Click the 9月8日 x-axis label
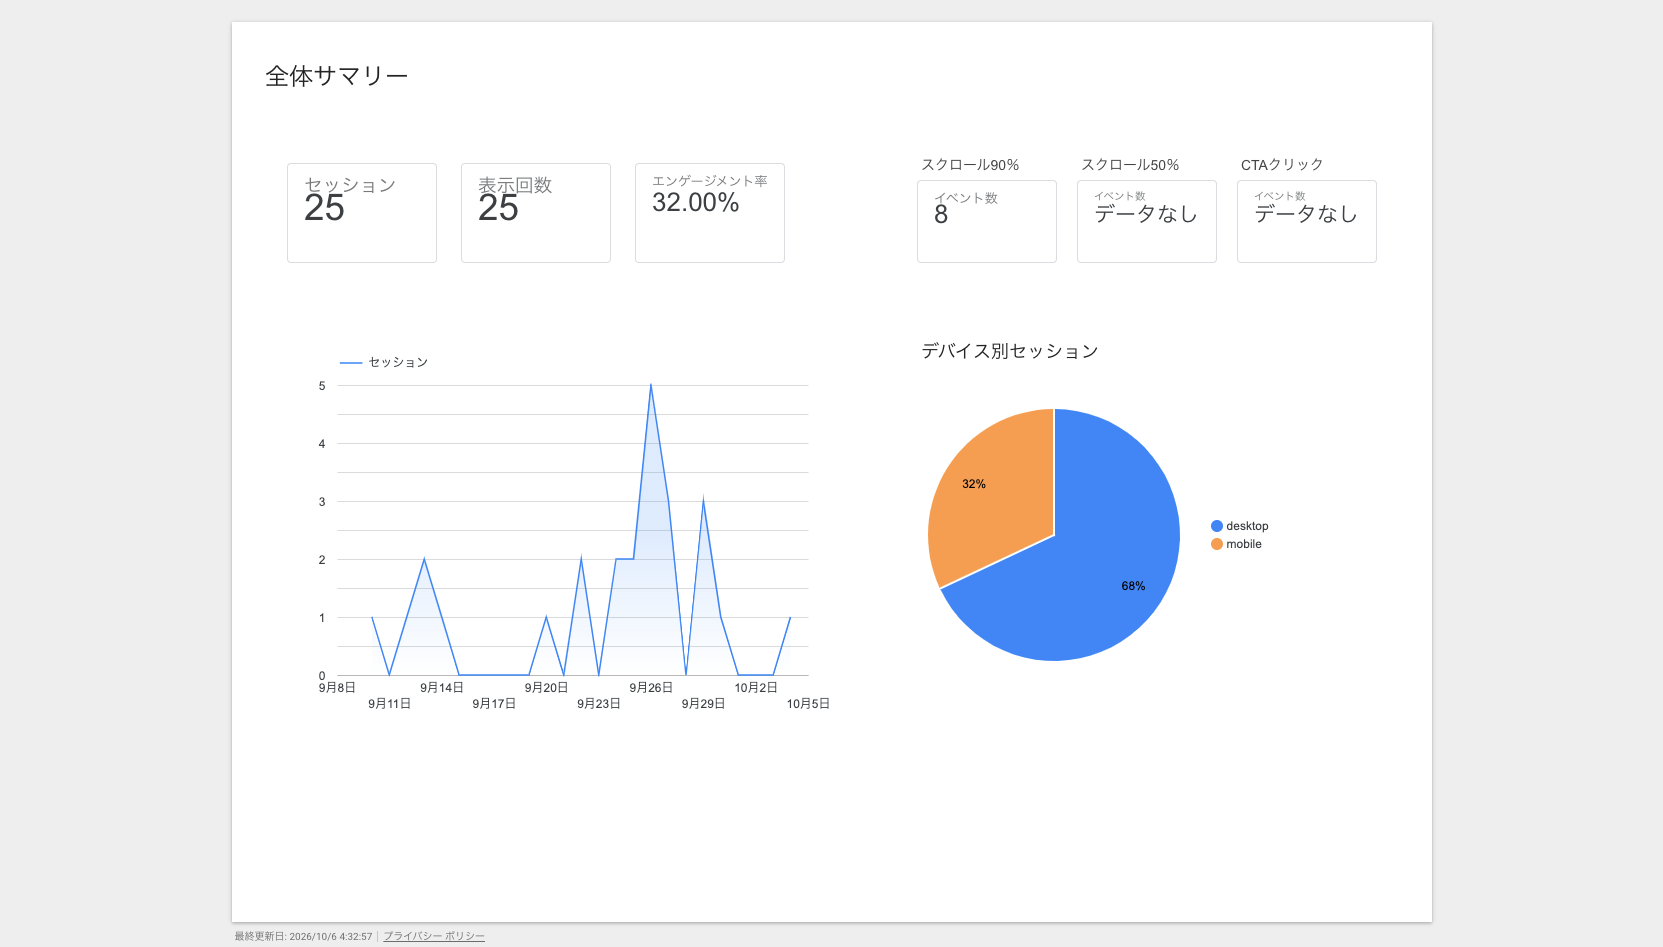1663x947 pixels. click(x=338, y=688)
